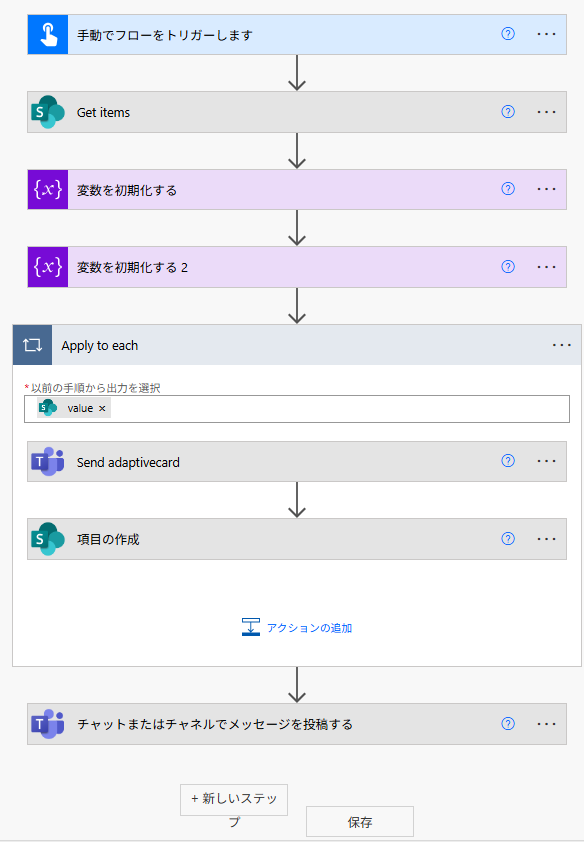
Task: Open help for Get items step
Action: click(x=508, y=112)
